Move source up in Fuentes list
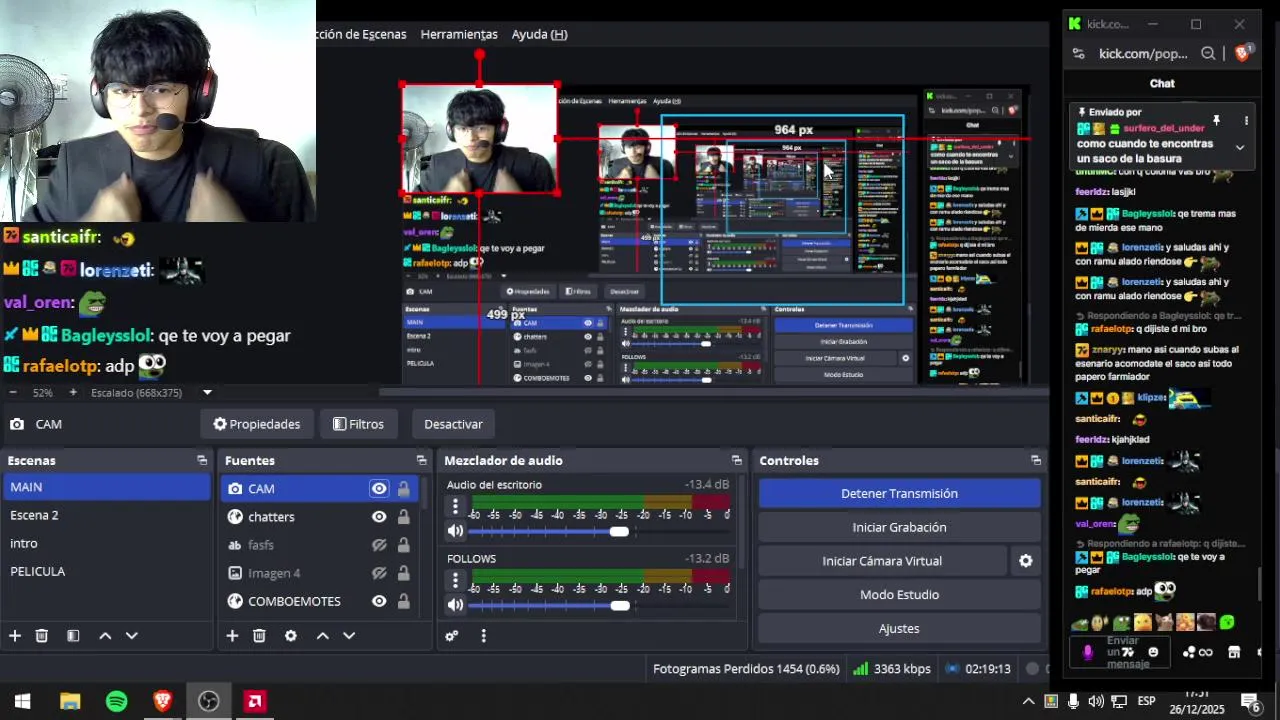Image resolution: width=1280 pixels, height=720 pixels. tap(322, 636)
